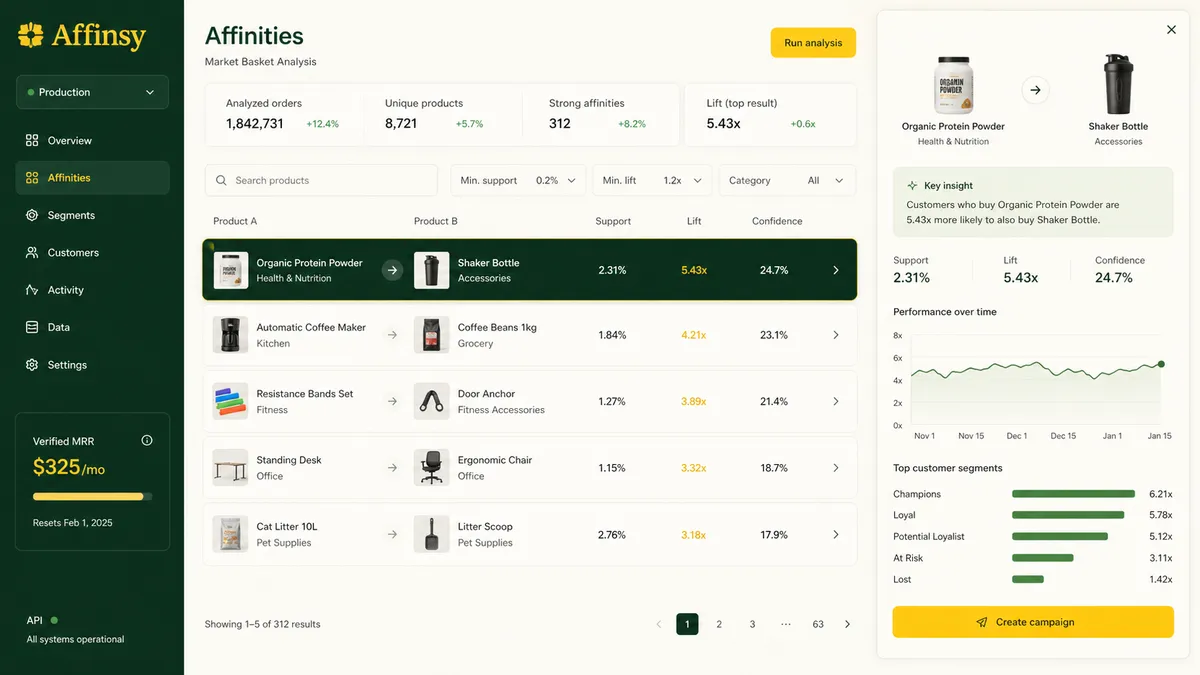Expand the Min. support filter dropdown
Image resolution: width=1200 pixels, height=675 pixels.
tap(518, 181)
